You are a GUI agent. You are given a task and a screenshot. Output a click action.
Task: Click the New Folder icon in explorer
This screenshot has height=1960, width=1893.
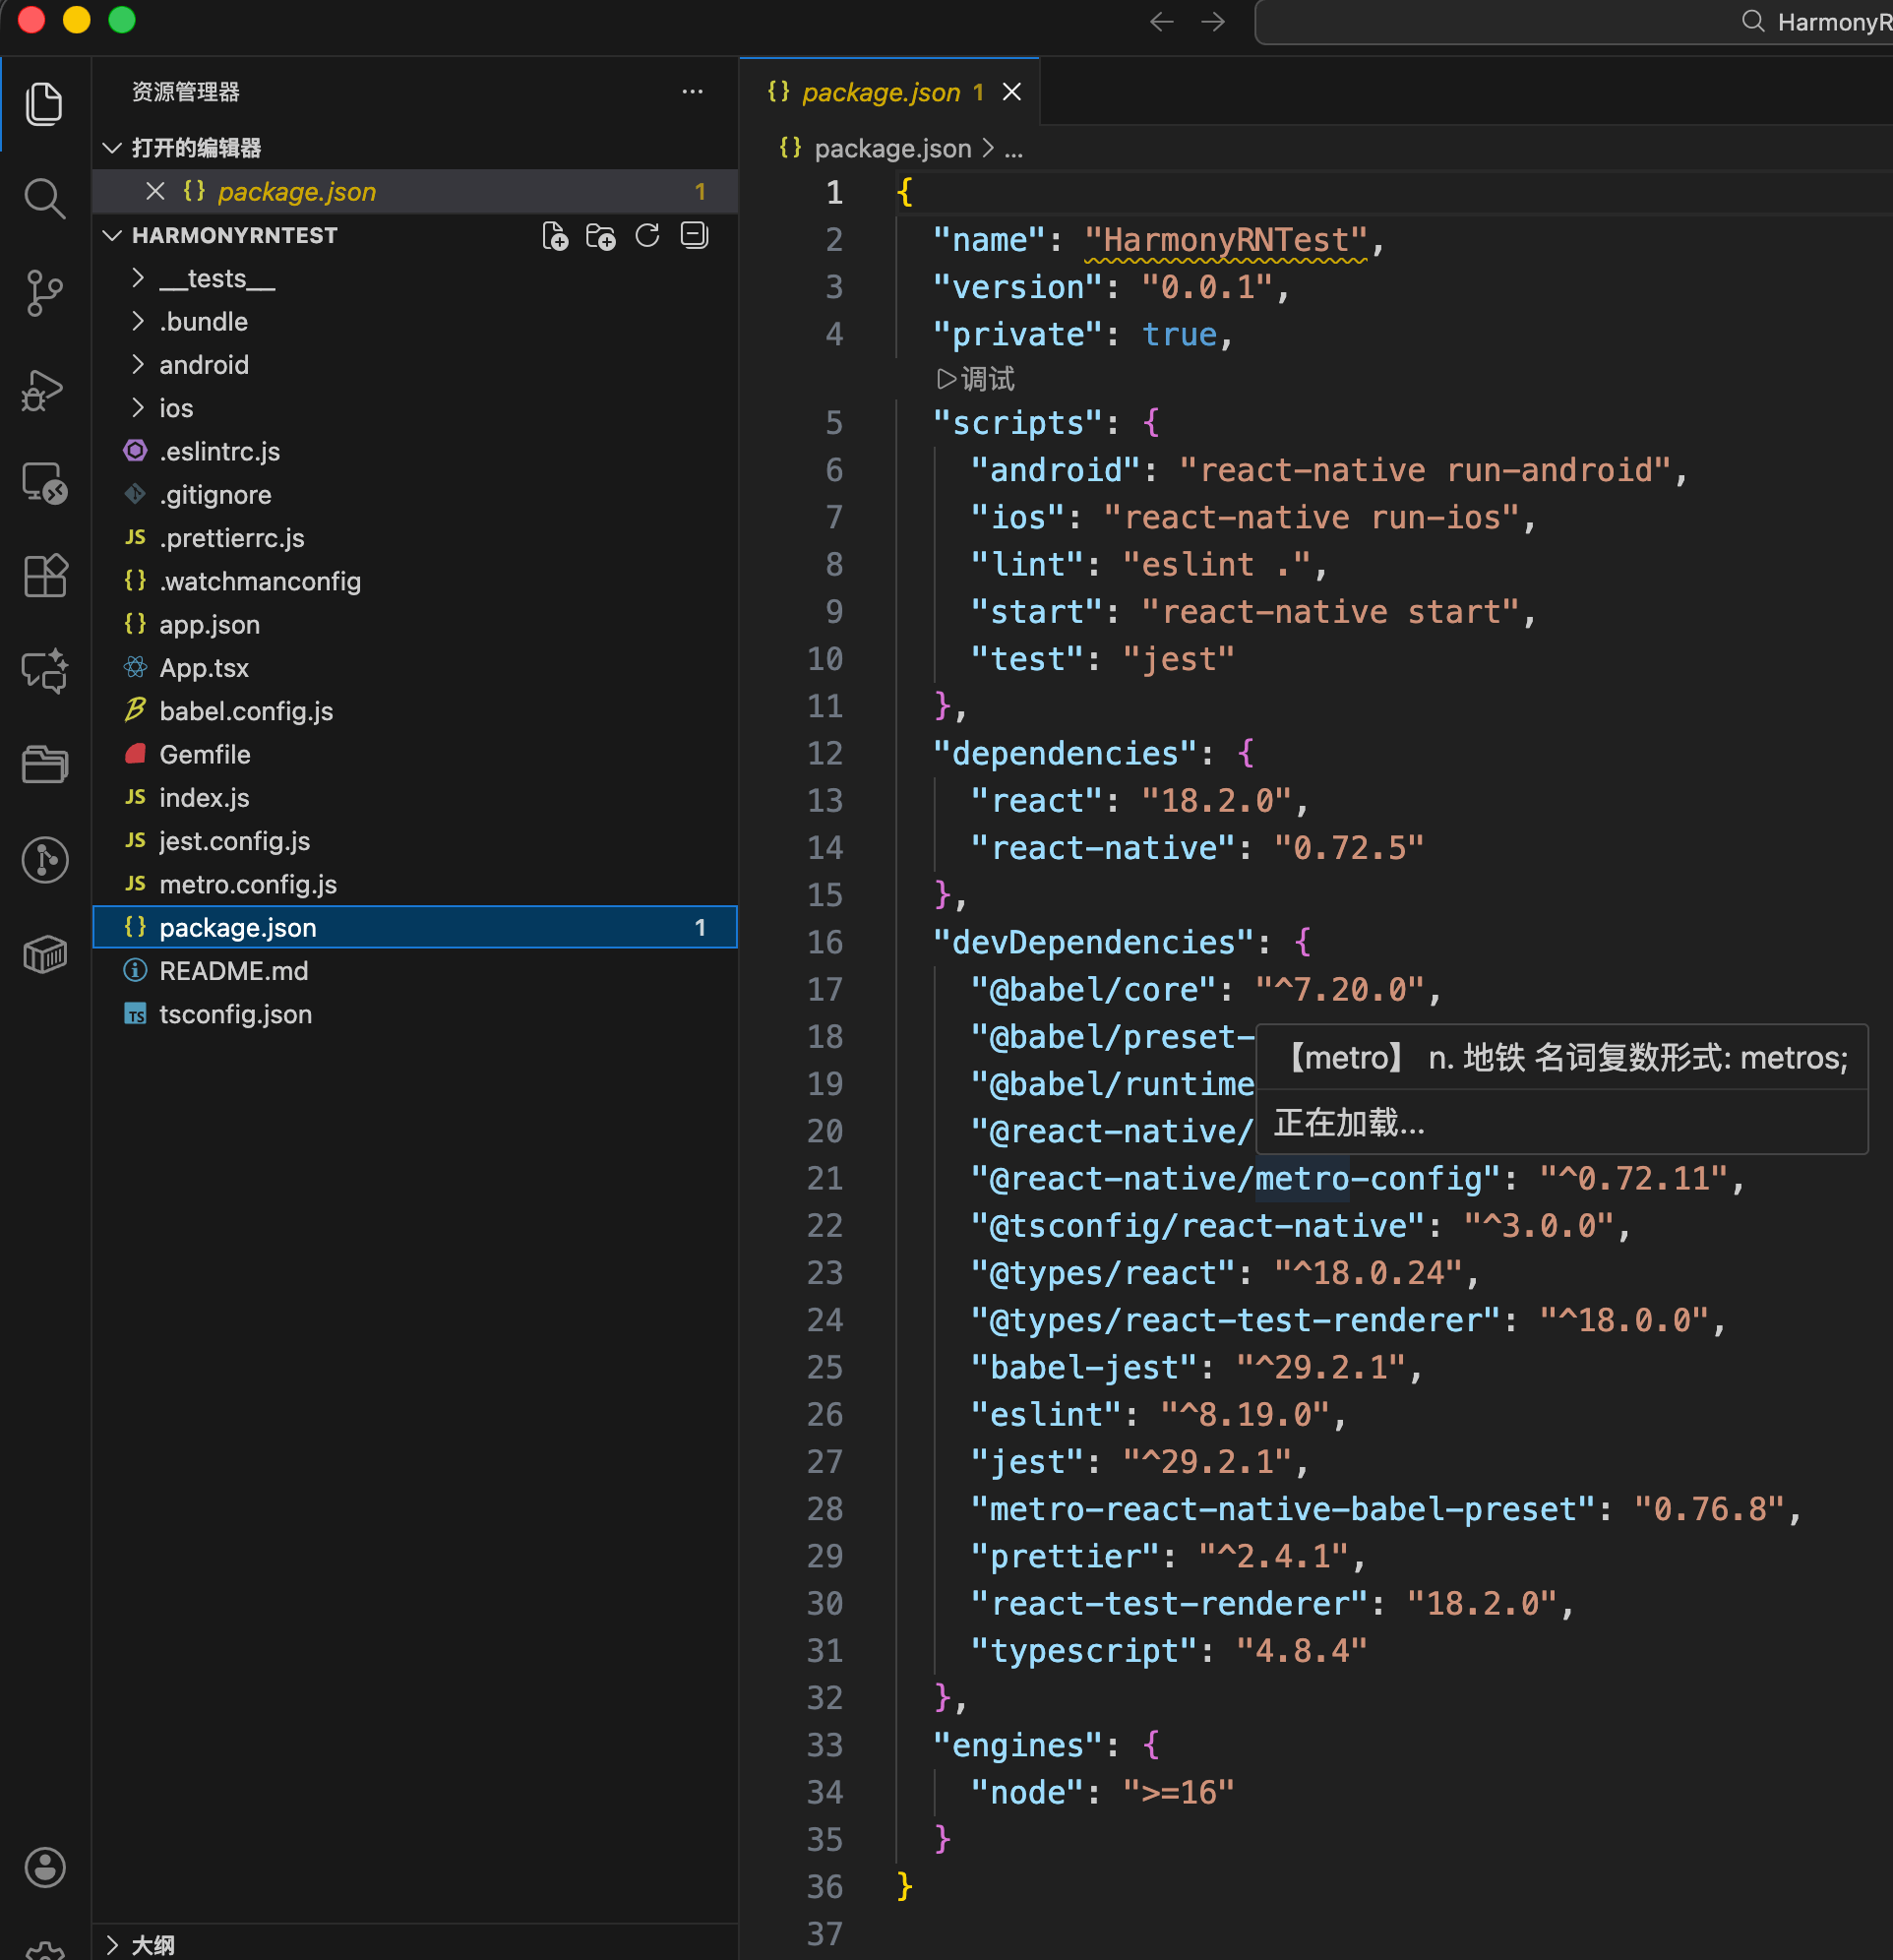pyautogui.click(x=601, y=236)
